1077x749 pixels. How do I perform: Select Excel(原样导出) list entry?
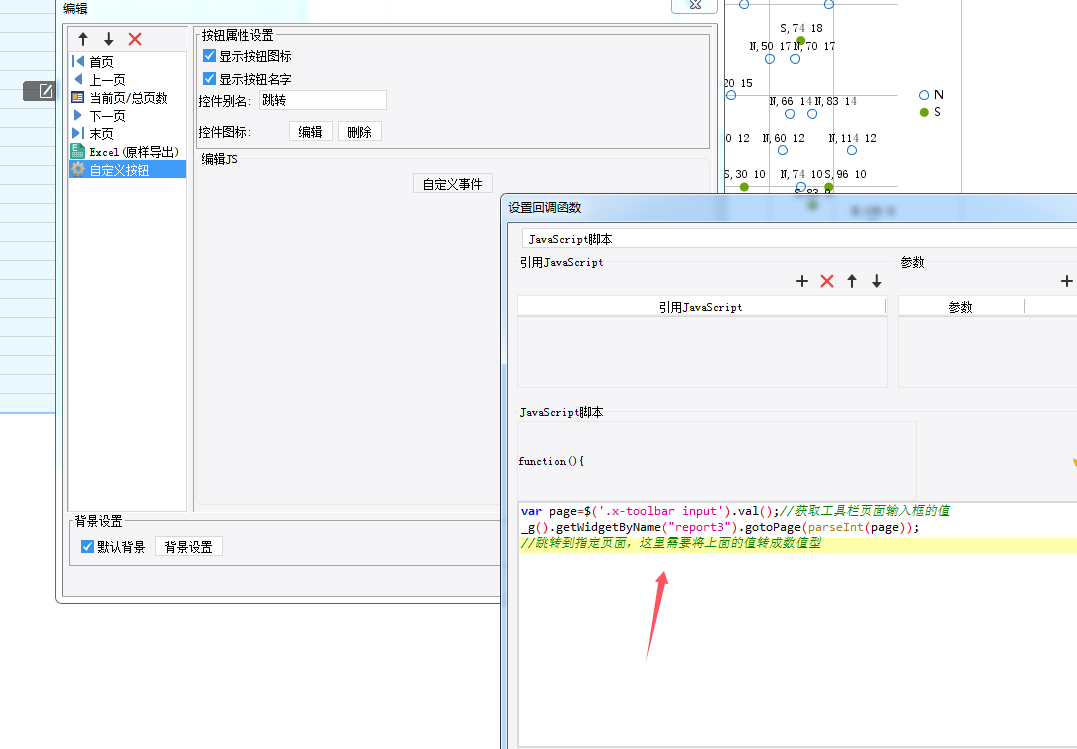coord(127,151)
